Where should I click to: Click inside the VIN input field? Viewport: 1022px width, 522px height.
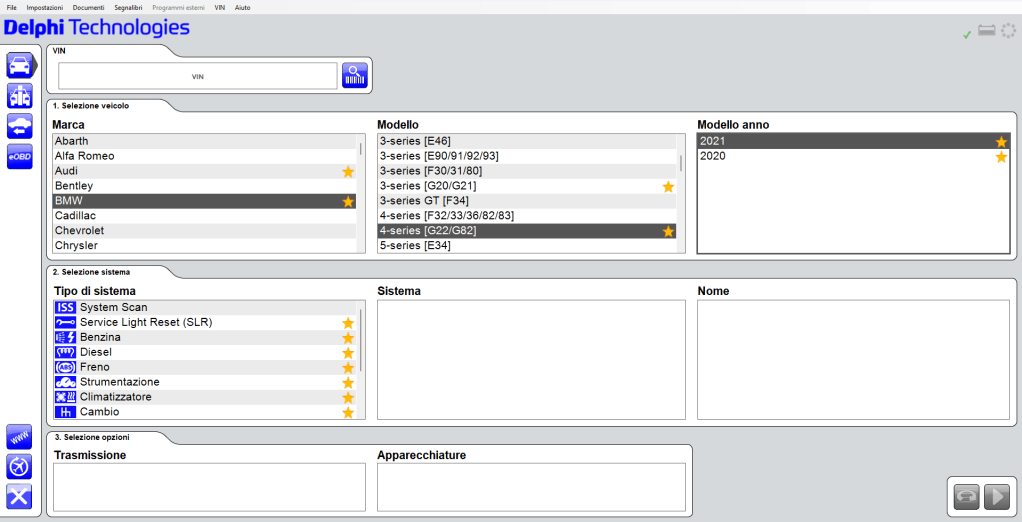[x=198, y=76]
